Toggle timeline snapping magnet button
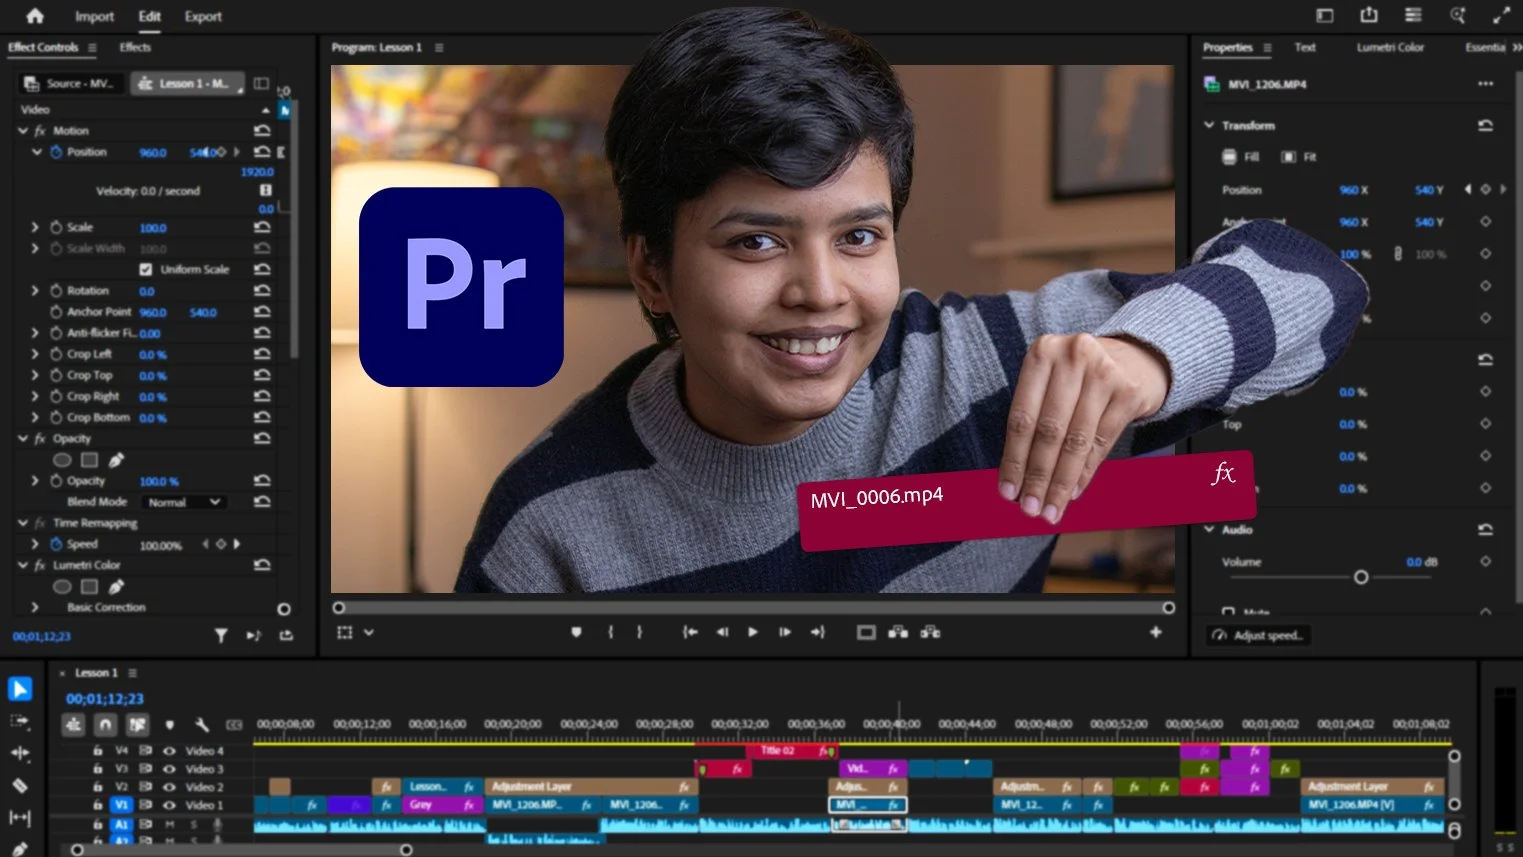1523x857 pixels. [106, 725]
